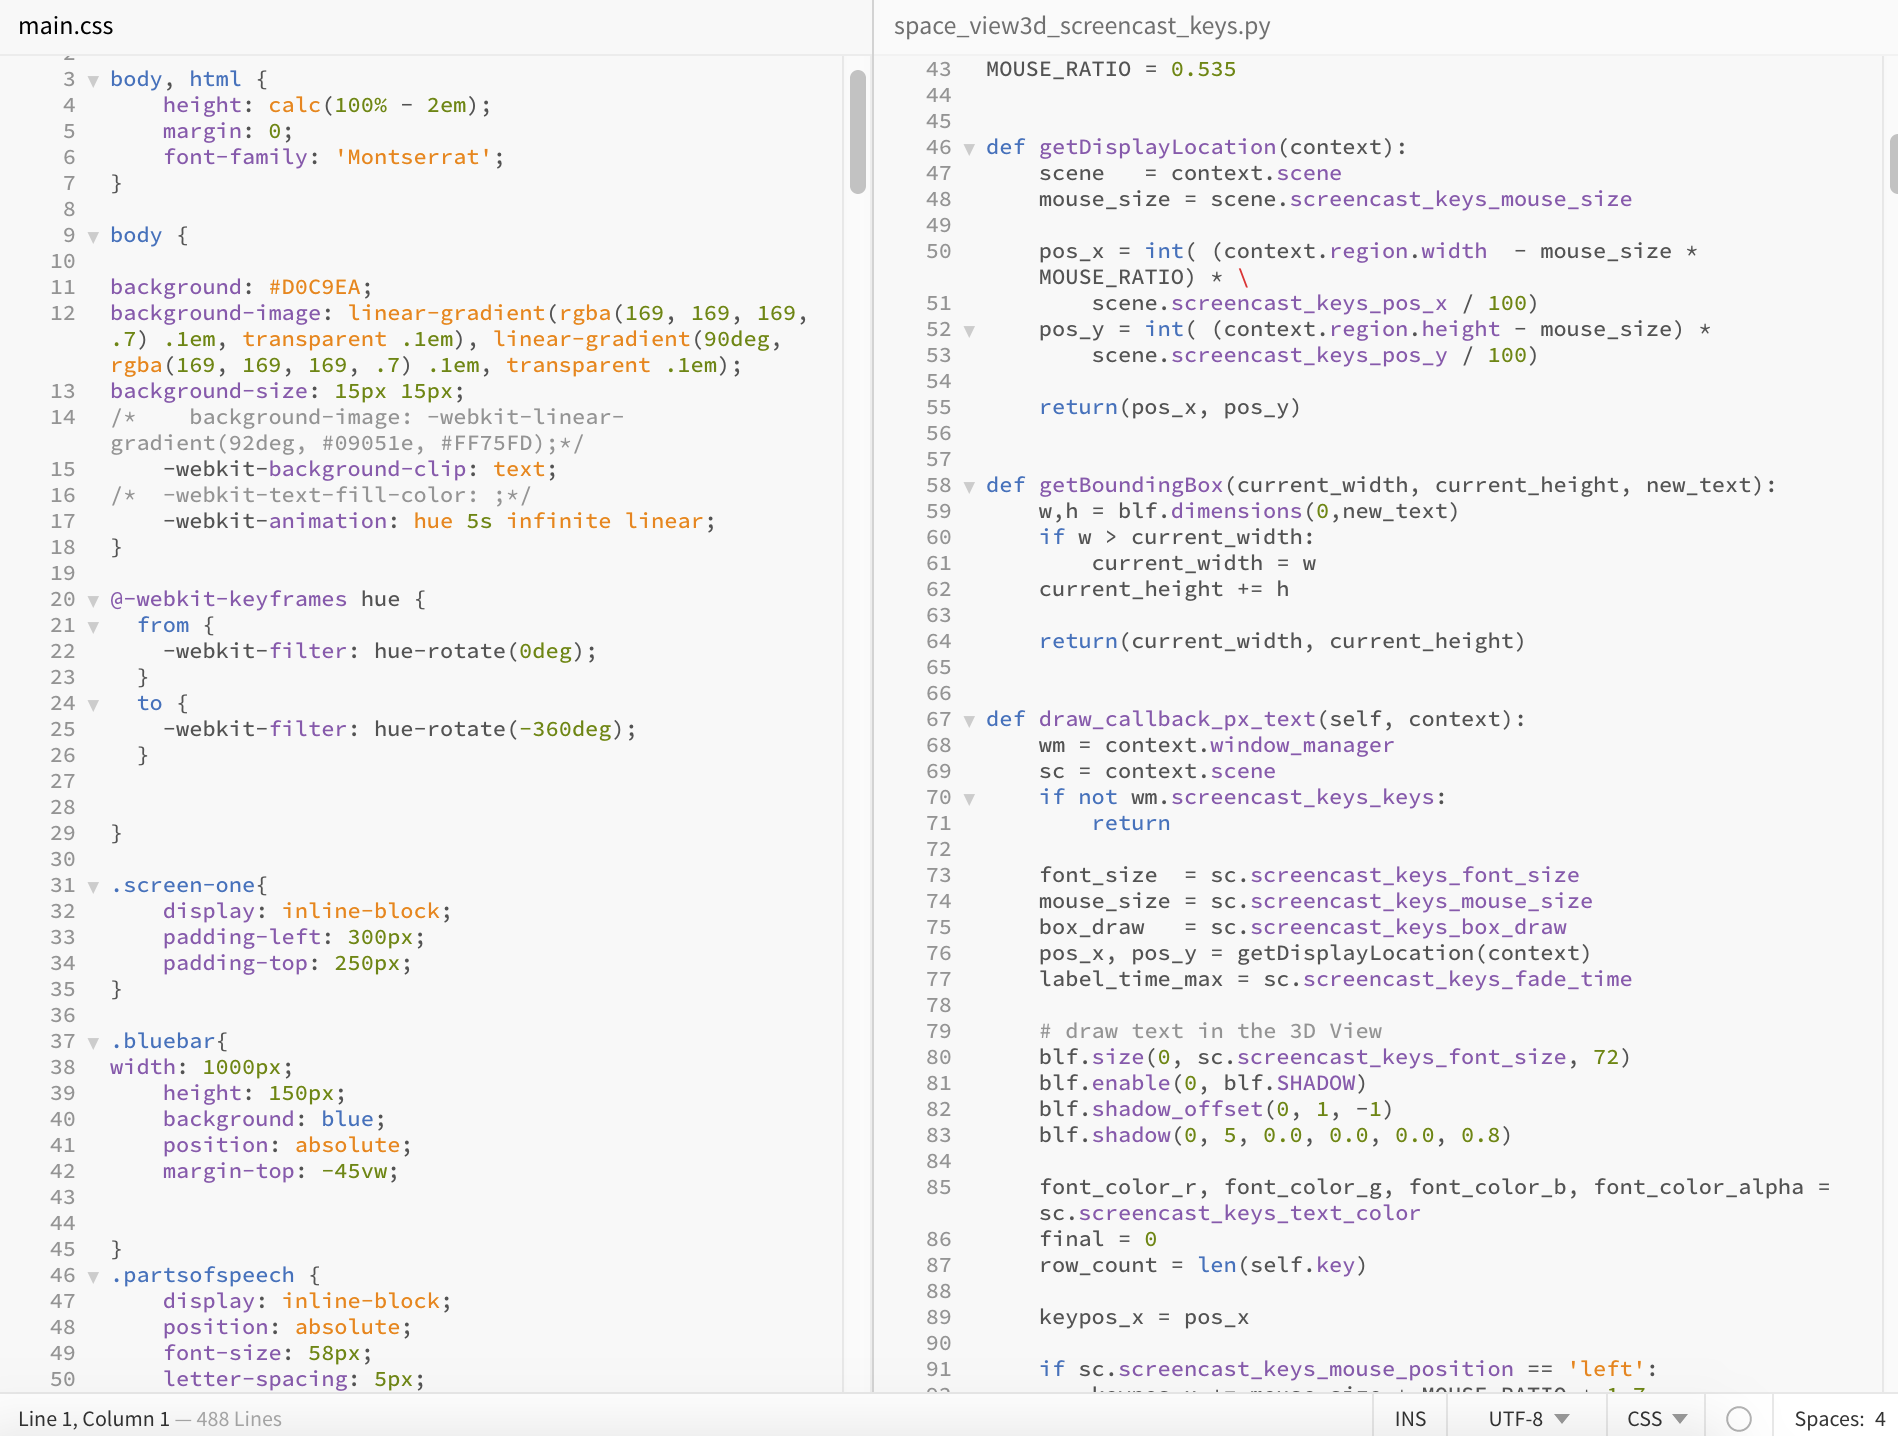1898x1436 pixels.
Task: Collapse the body, html rule fold arrow
Action: tap(93, 80)
